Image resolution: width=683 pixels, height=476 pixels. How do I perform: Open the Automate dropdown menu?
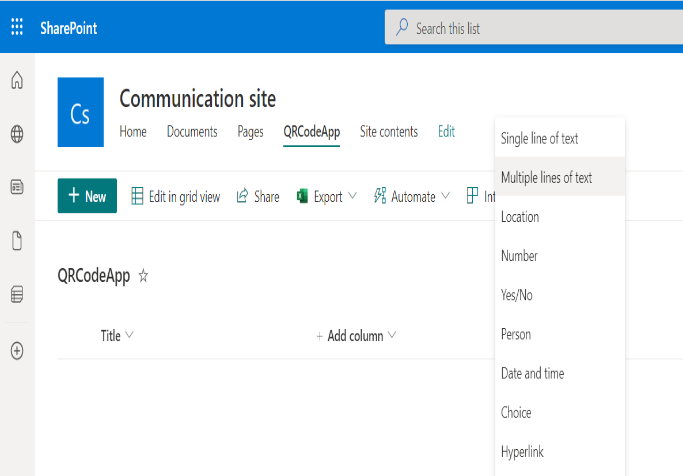pyautogui.click(x=412, y=197)
